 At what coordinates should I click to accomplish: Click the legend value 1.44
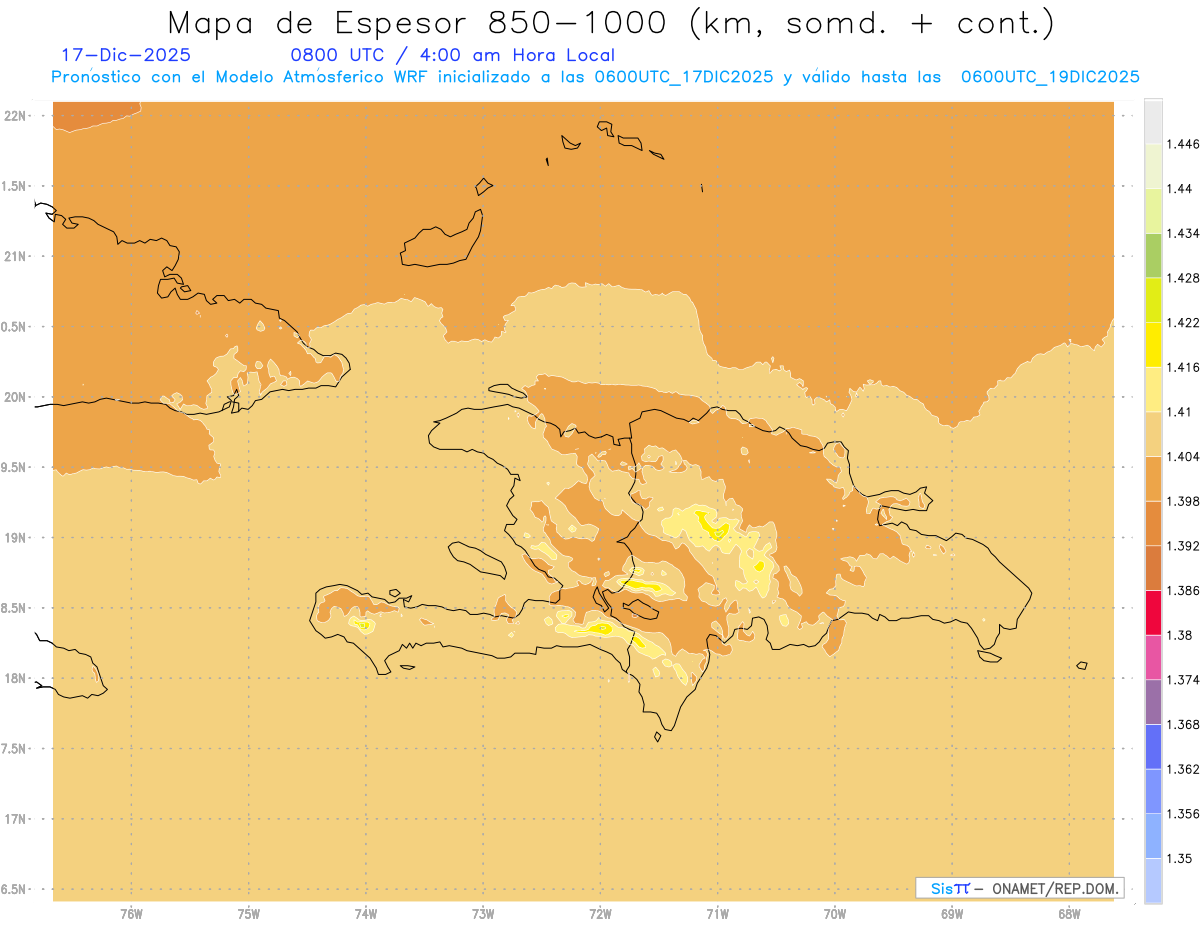[1178, 188]
